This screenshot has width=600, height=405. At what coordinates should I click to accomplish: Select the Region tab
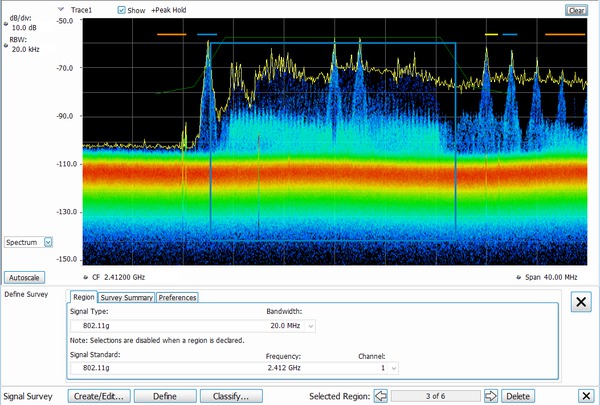coord(83,297)
